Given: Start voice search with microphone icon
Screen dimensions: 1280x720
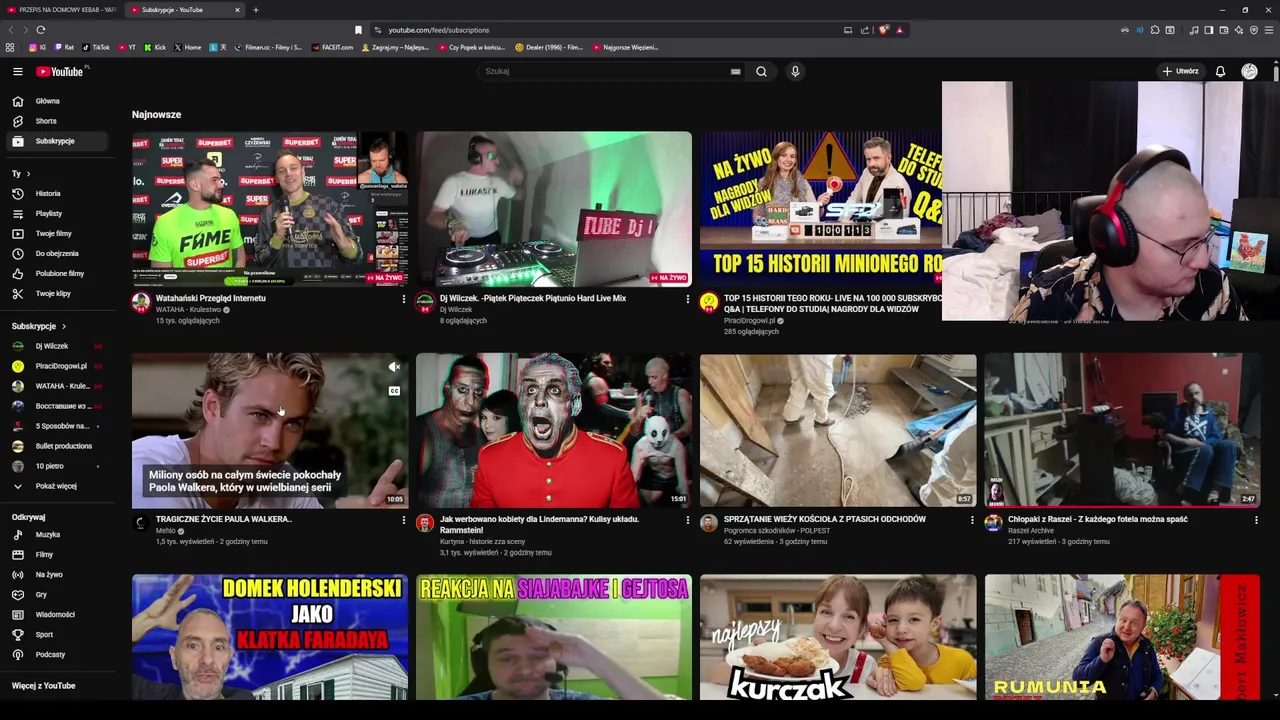Looking at the screenshot, I should coord(795,71).
